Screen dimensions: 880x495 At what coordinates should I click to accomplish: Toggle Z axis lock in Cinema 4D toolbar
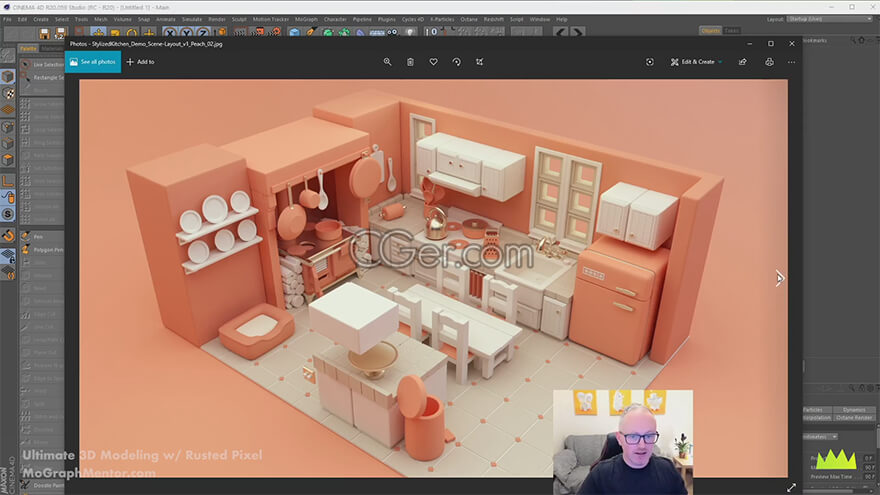tap(203, 33)
